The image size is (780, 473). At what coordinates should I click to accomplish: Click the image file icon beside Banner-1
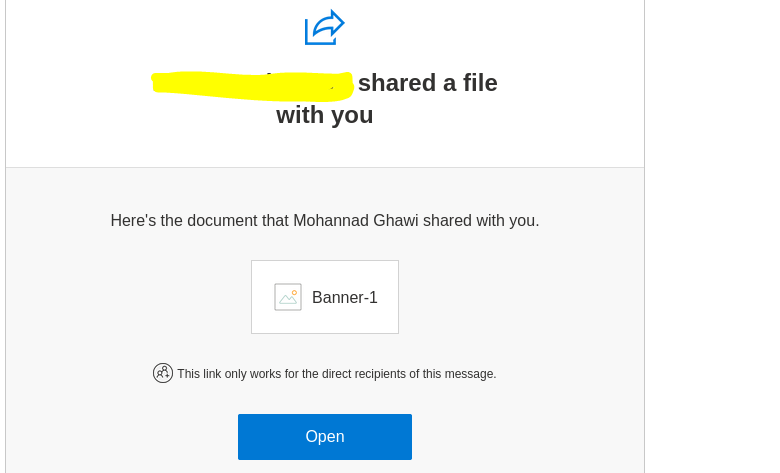(288, 297)
